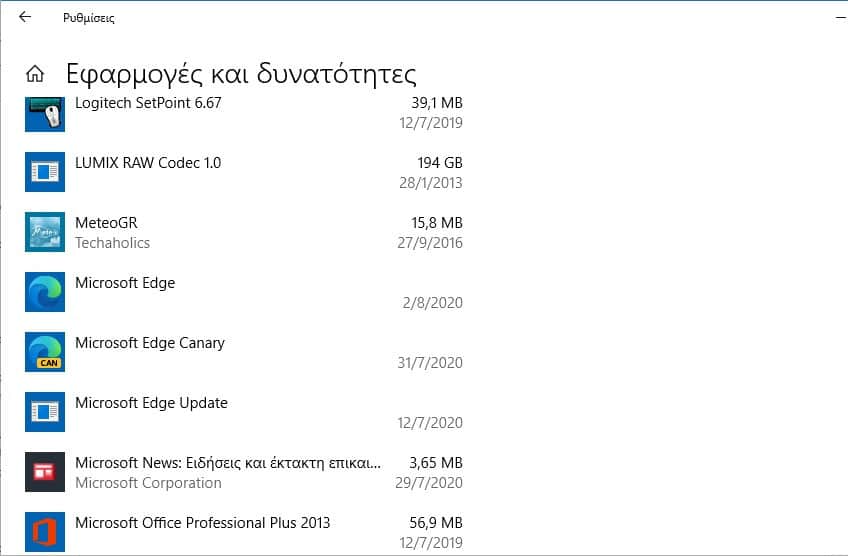Go to Settings home via house icon
This screenshot has width=848, height=556.
(35, 74)
